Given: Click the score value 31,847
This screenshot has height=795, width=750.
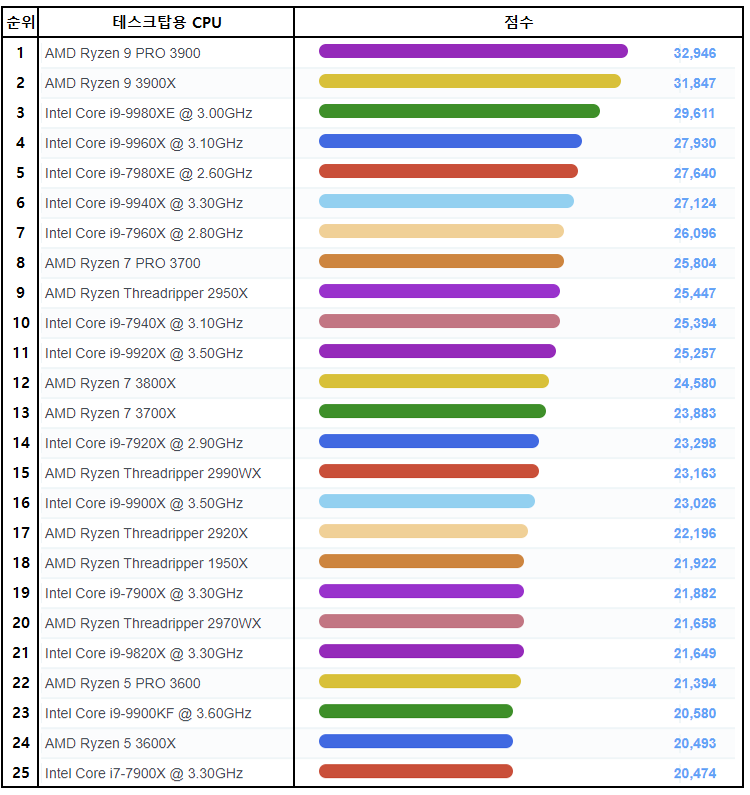Looking at the screenshot, I should click(695, 83).
